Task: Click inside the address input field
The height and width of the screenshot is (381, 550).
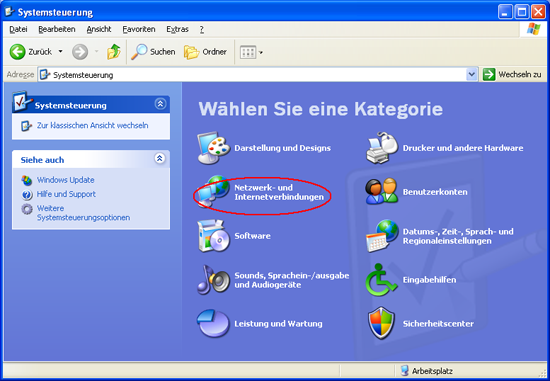Action: 258,75
